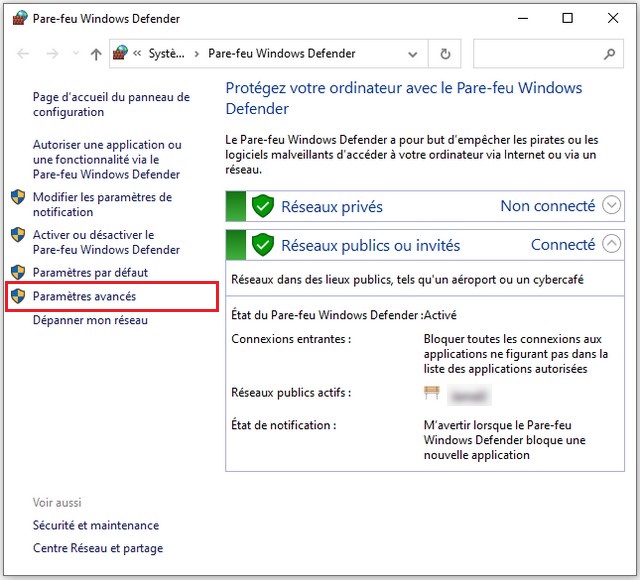The image size is (640, 580).
Task: Click shield icon beside 'Modifier les paramètres de notification'
Action: (x=18, y=197)
